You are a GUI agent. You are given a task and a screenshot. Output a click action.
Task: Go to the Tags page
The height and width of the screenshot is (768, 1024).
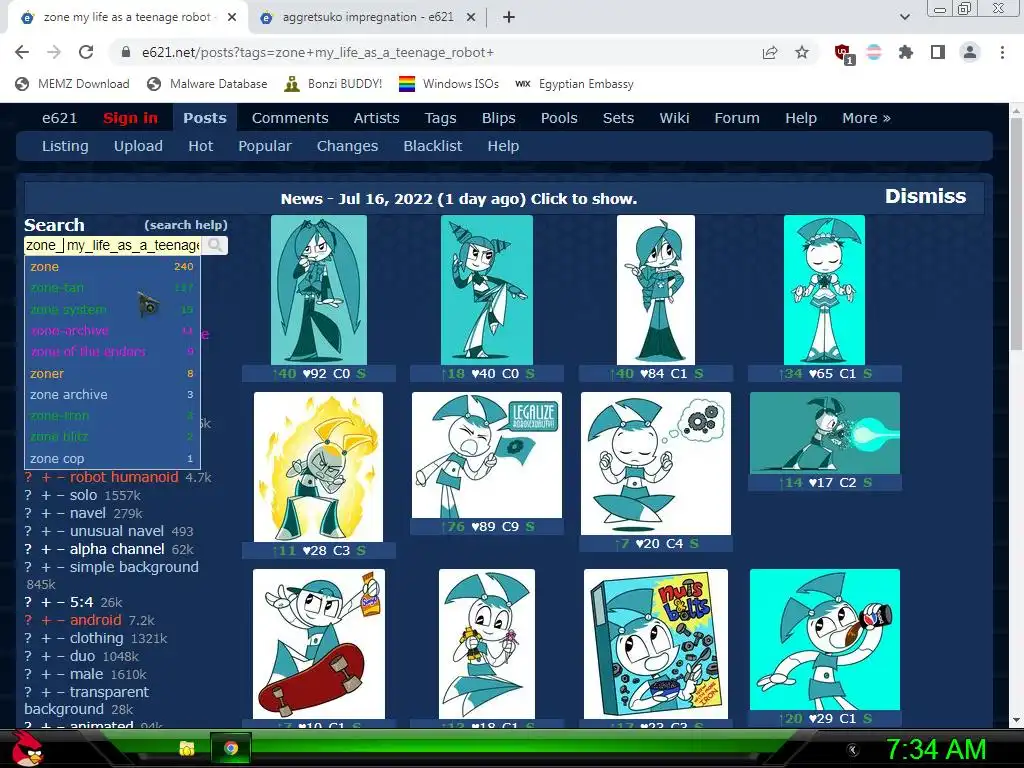click(440, 118)
